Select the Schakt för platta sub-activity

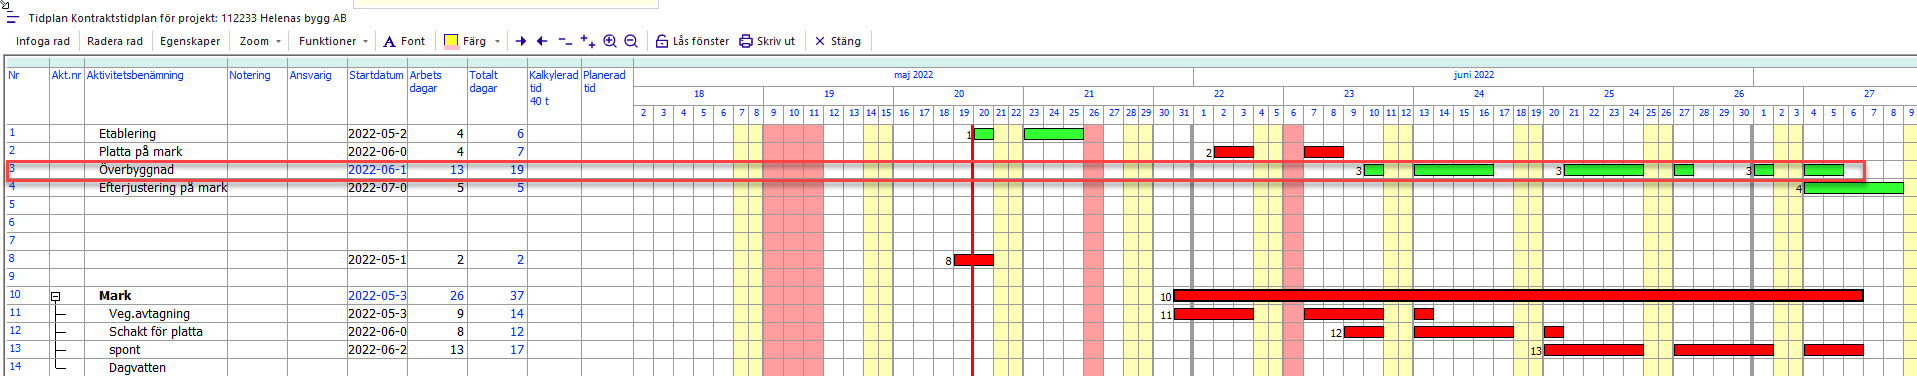pos(156,332)
